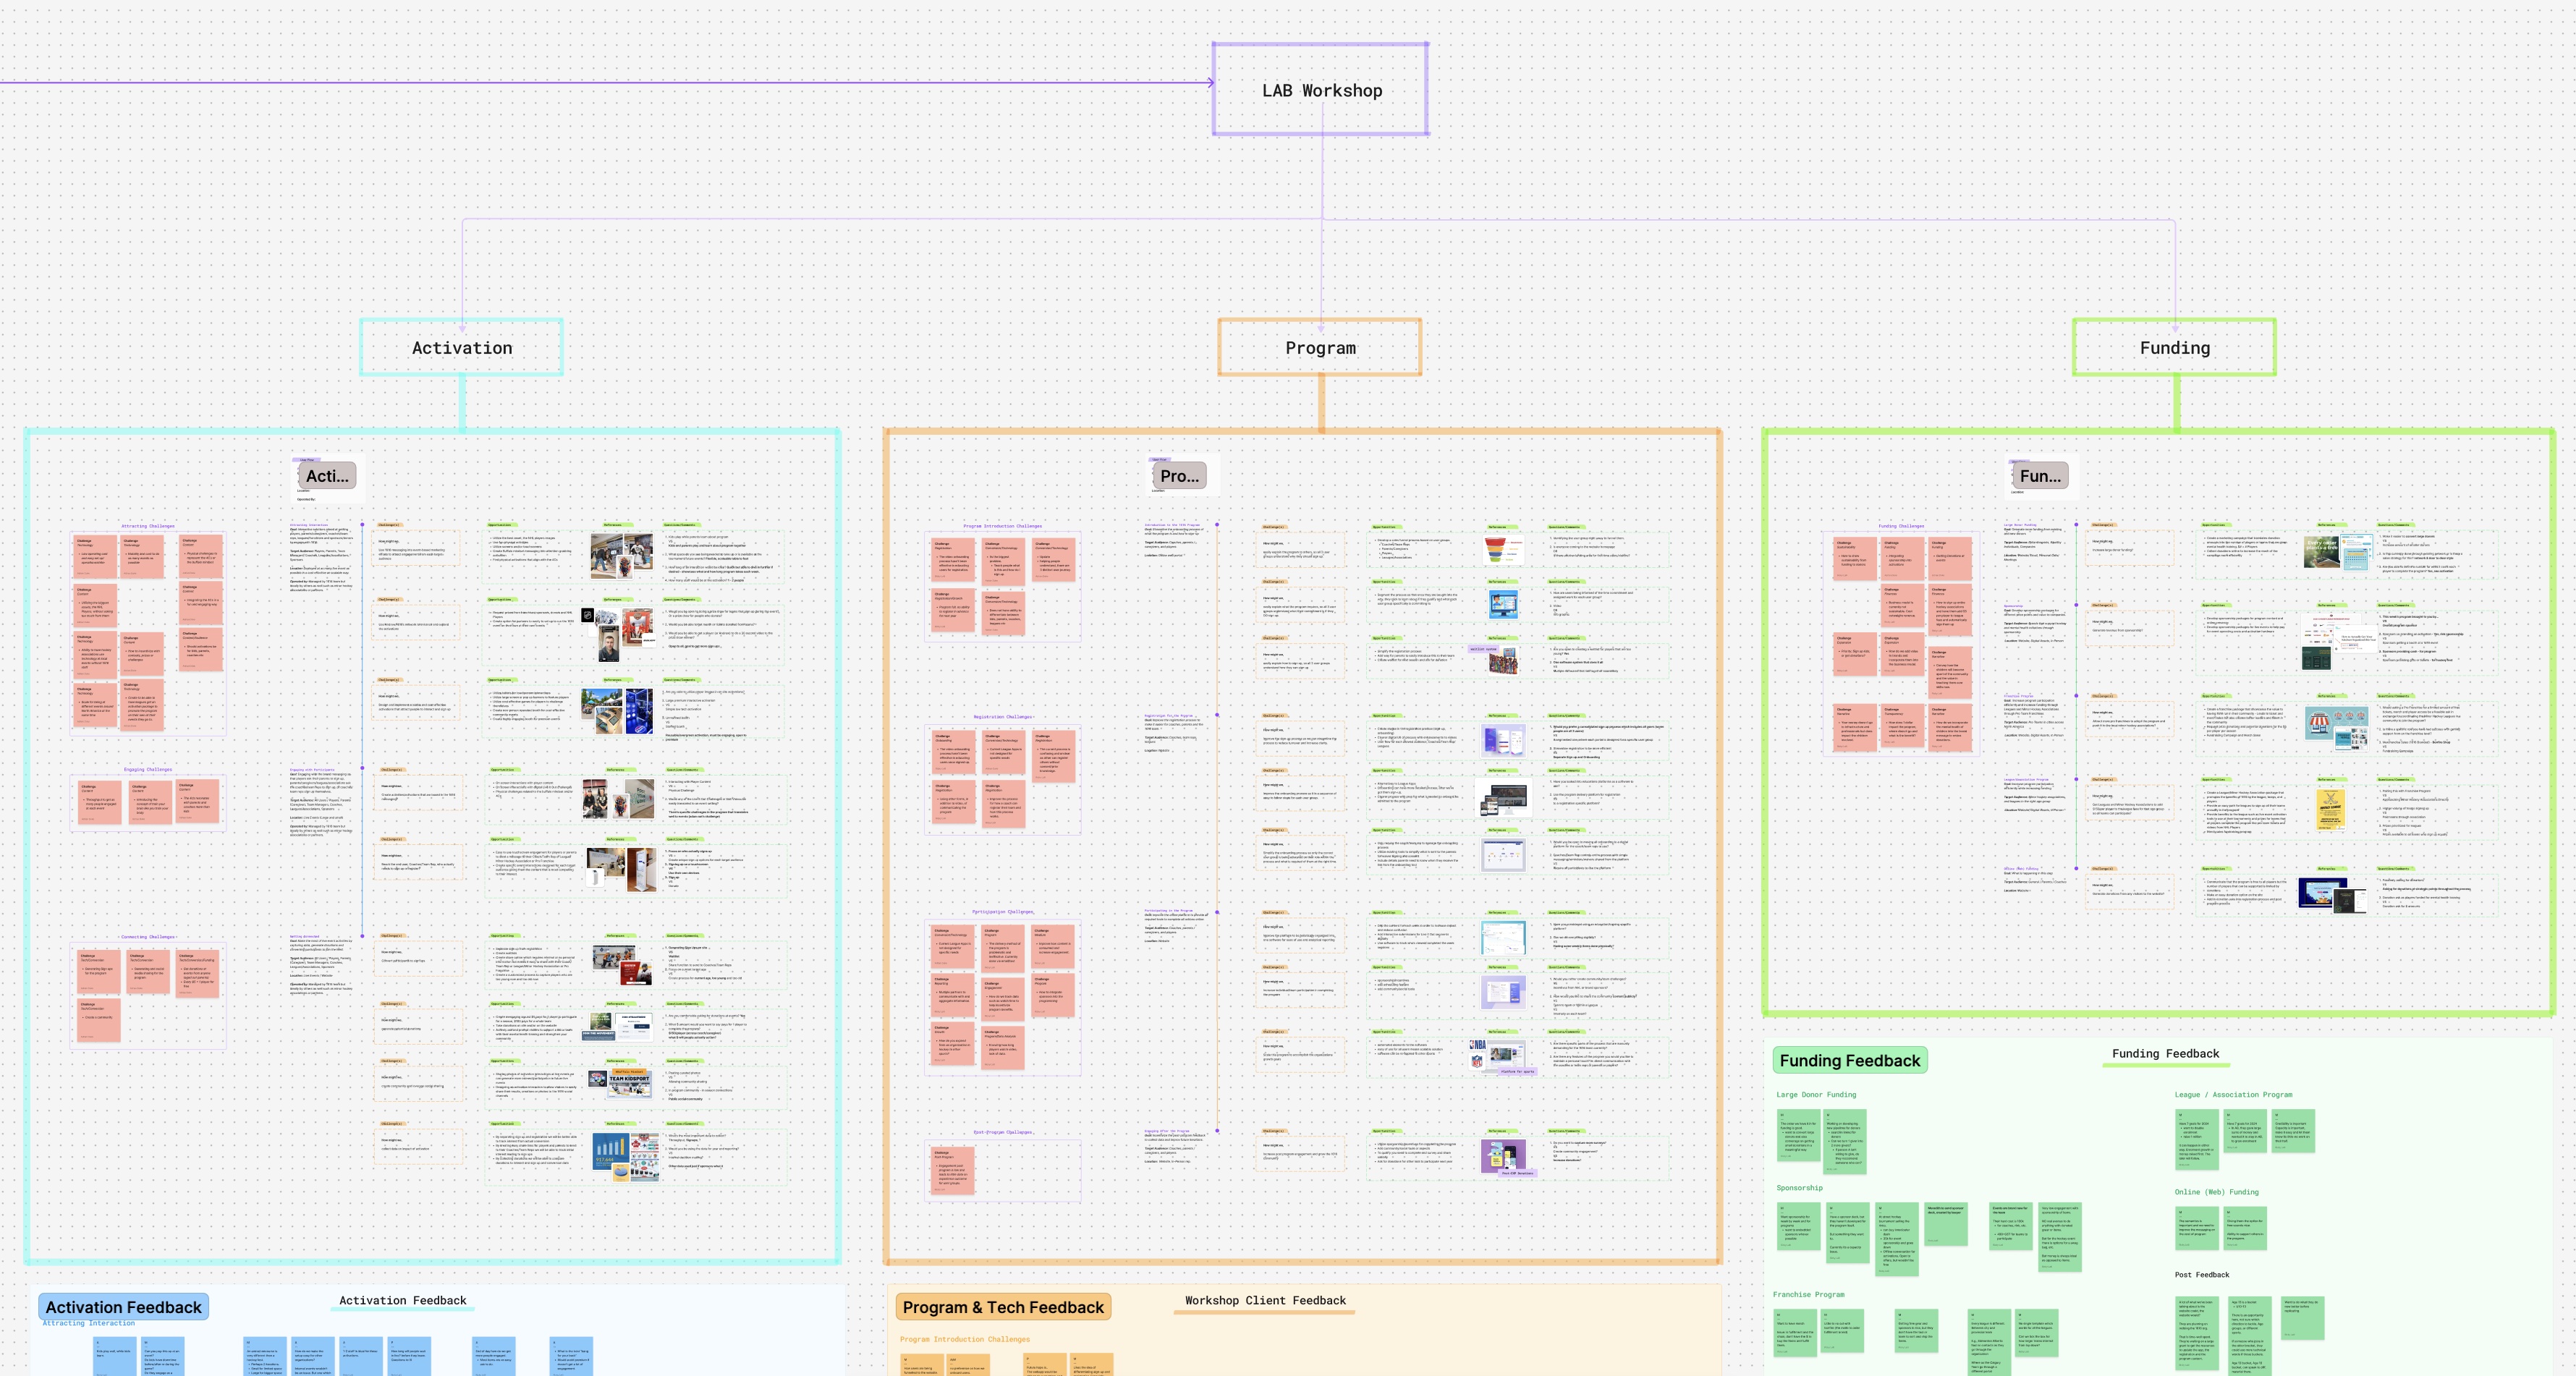Click the 'Post-CSR Donations' label
Screen dimensions: 2576x1376
click(x=1517, y=1174)
